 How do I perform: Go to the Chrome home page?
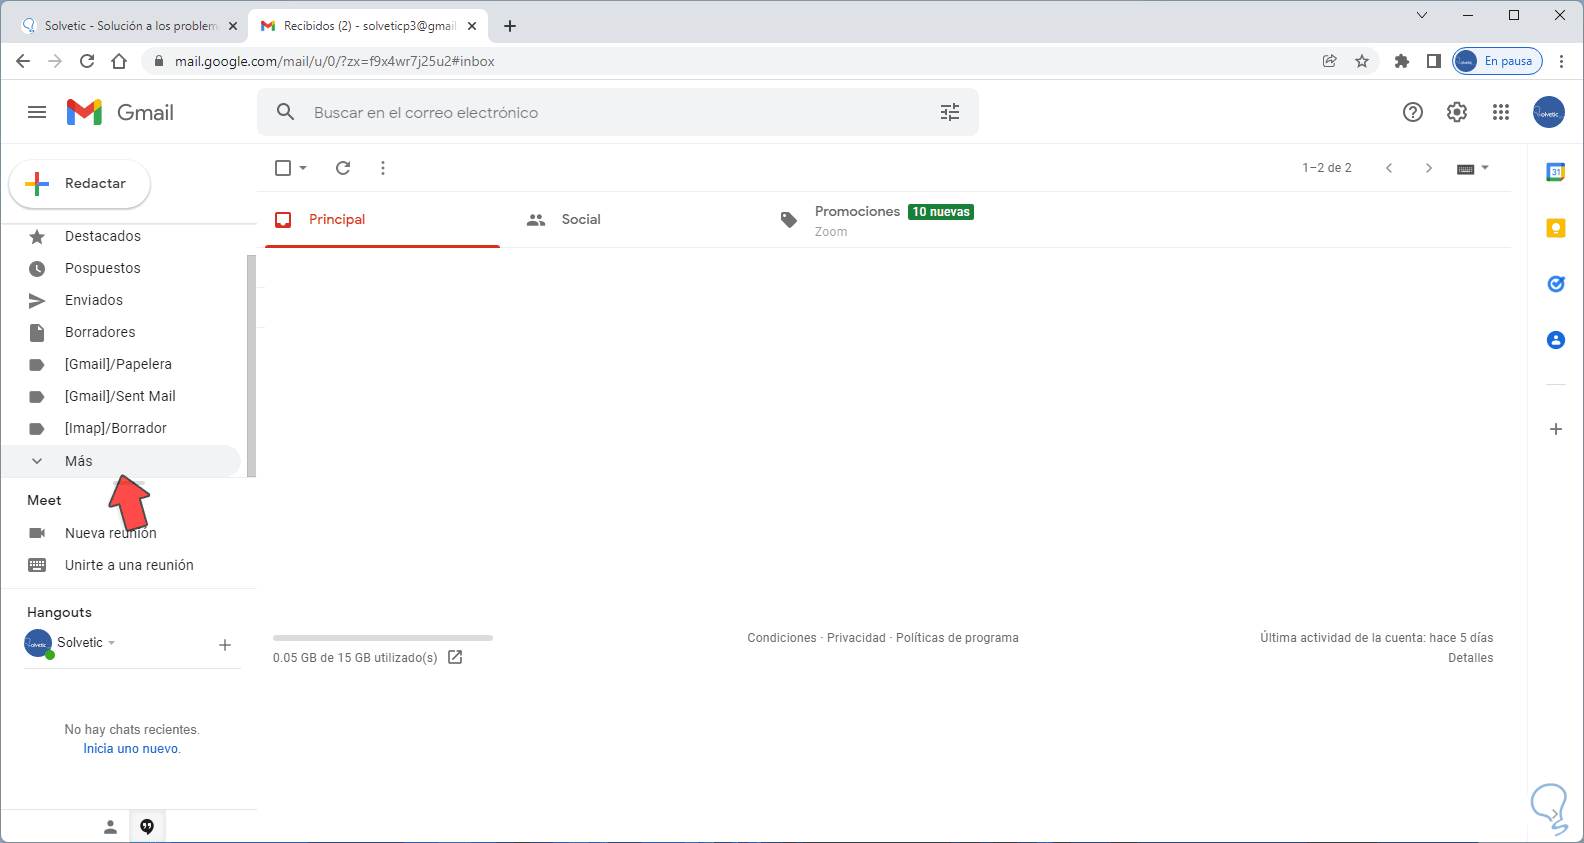point(119,61)
